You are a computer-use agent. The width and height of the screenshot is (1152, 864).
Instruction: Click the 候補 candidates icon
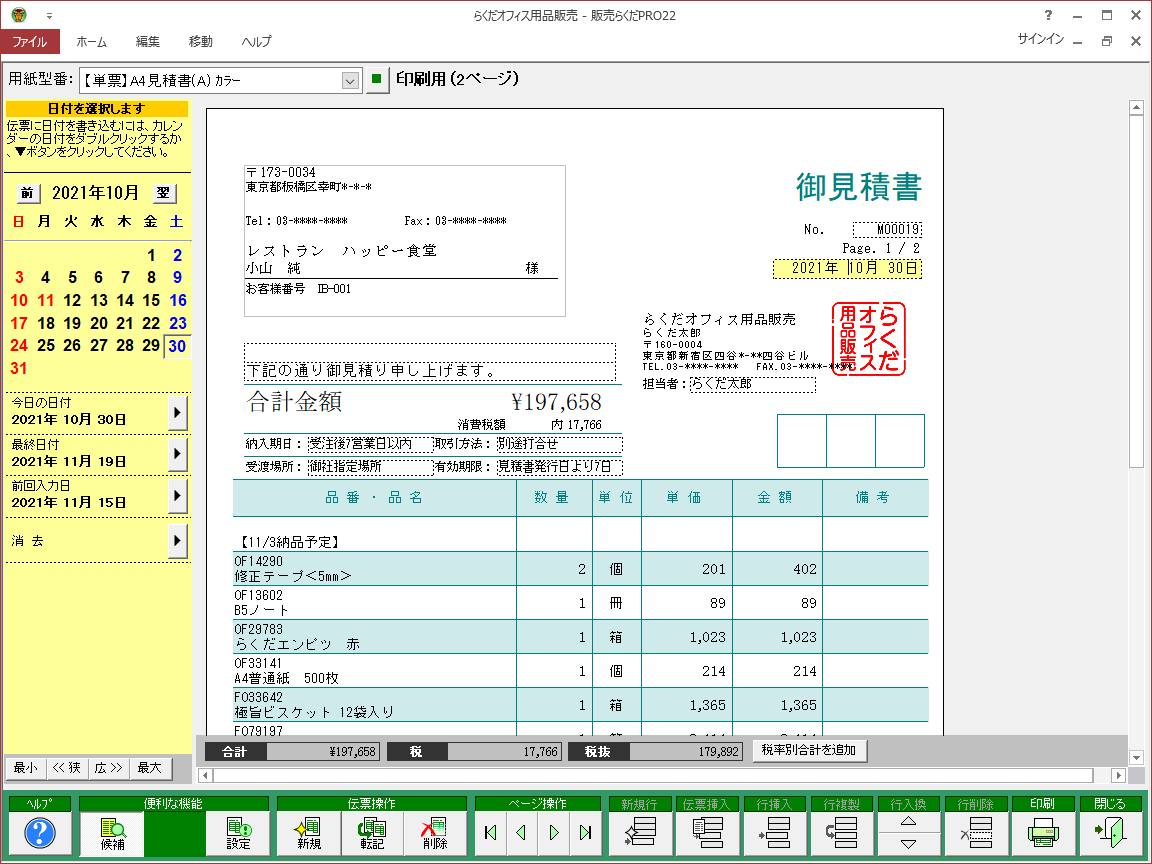pyautogui.click(x=112, y=833)
